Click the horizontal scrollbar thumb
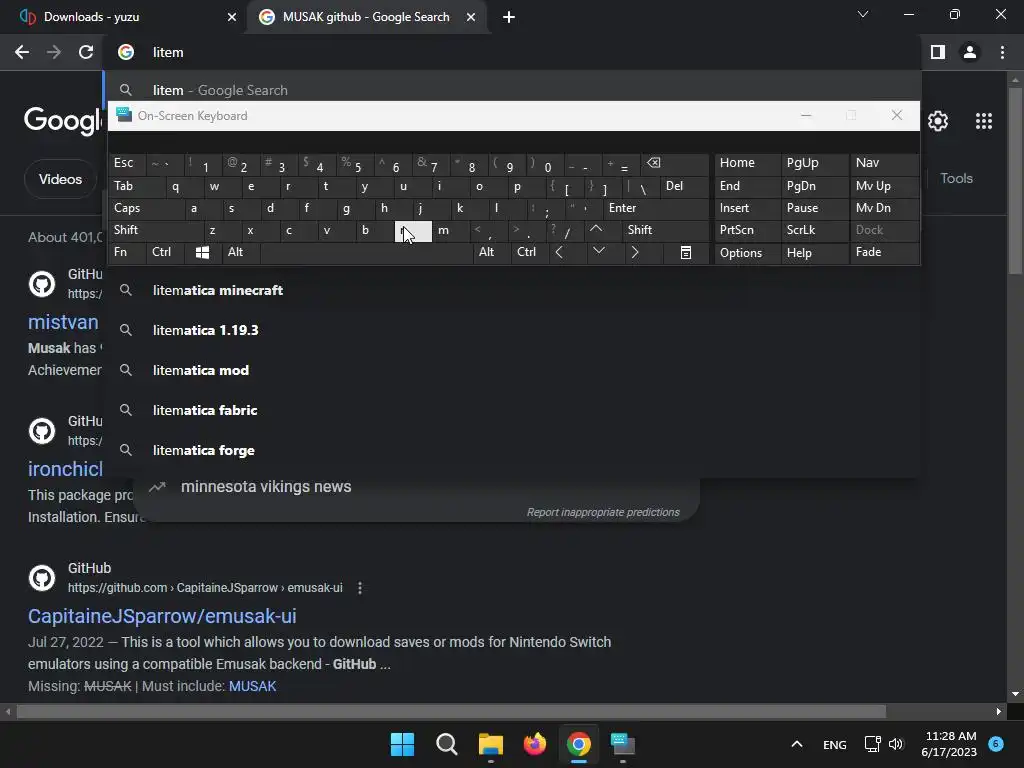 pyautogui.click(x=451, y=711)
